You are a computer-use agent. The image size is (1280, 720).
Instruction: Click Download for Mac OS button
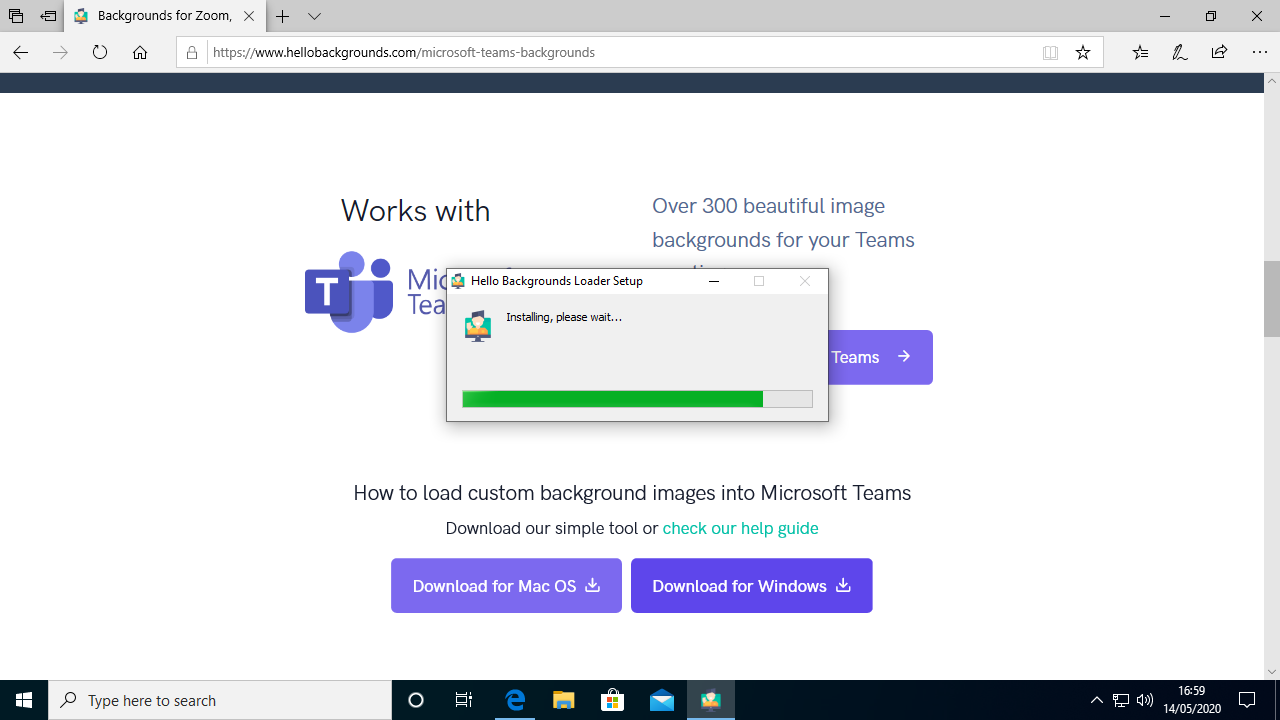506,585
